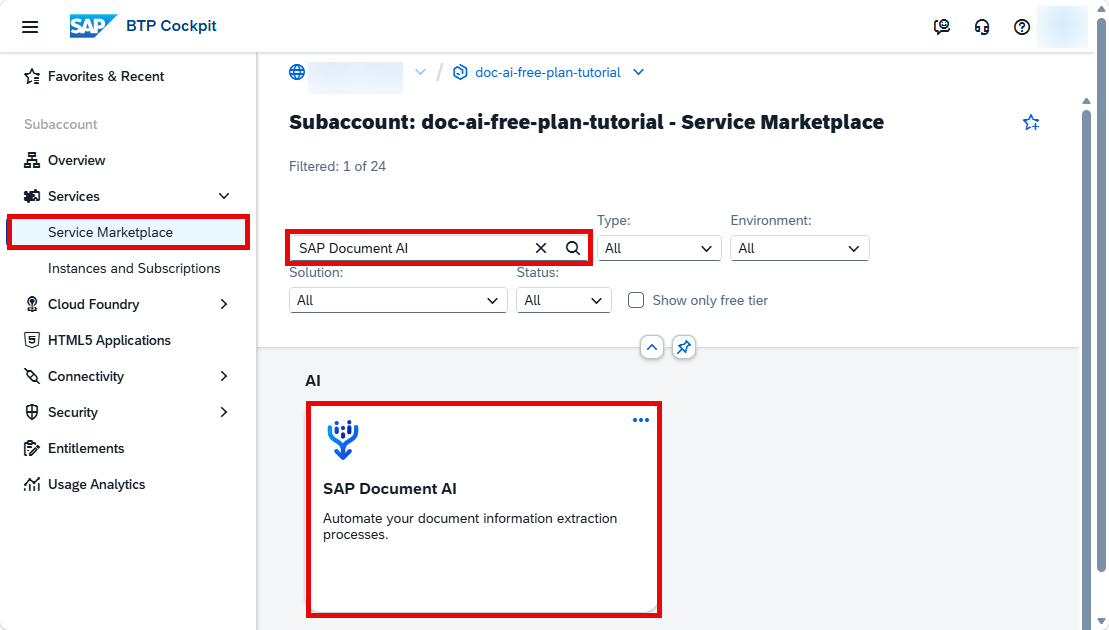Expand the Cloud Foundry navigation group
The image size is (1109, 630).
(224, 304)
